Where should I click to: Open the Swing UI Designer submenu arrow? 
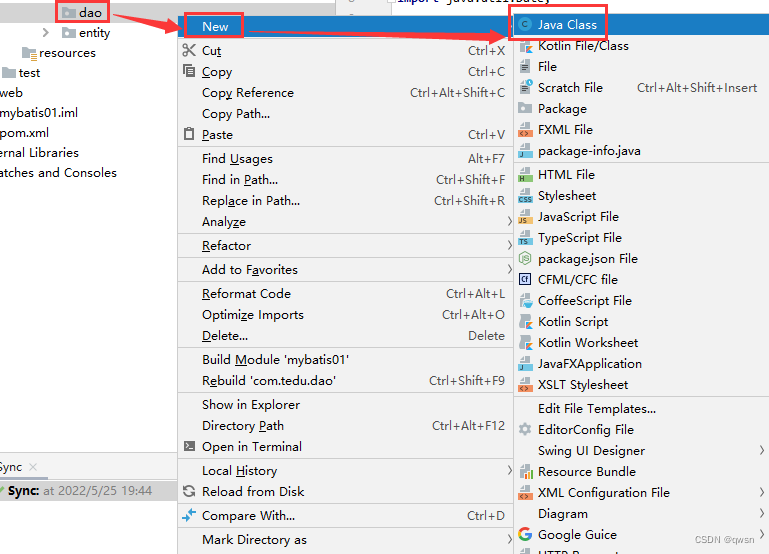(x=762, y=450)
